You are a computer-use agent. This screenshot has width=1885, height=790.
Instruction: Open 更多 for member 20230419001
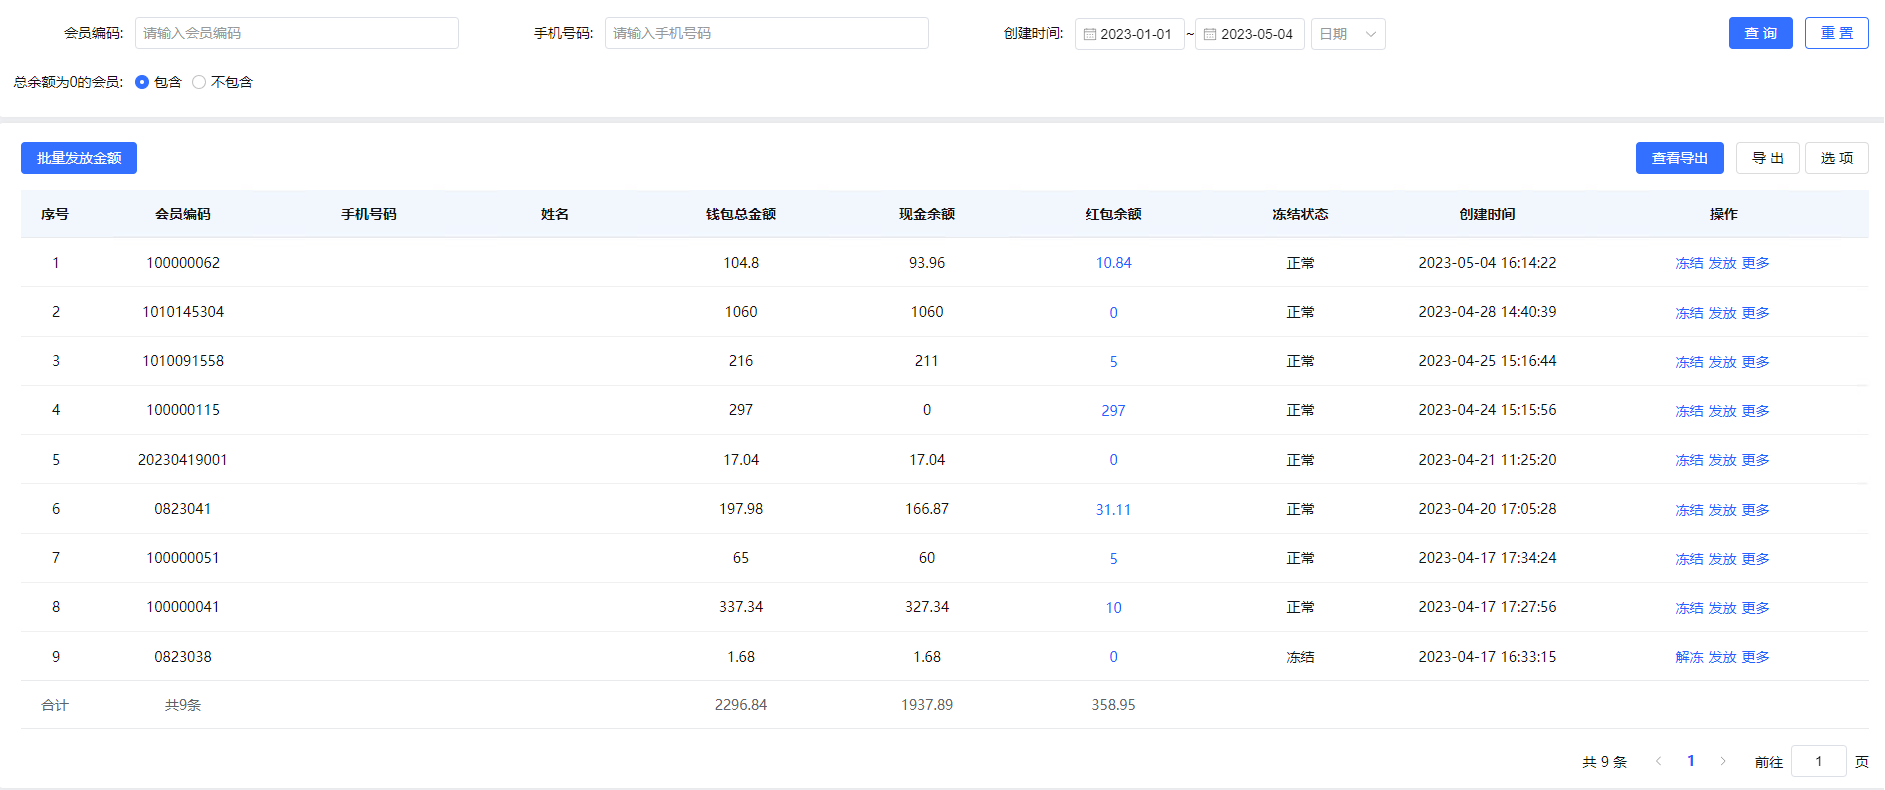[x=1755, y=460]
